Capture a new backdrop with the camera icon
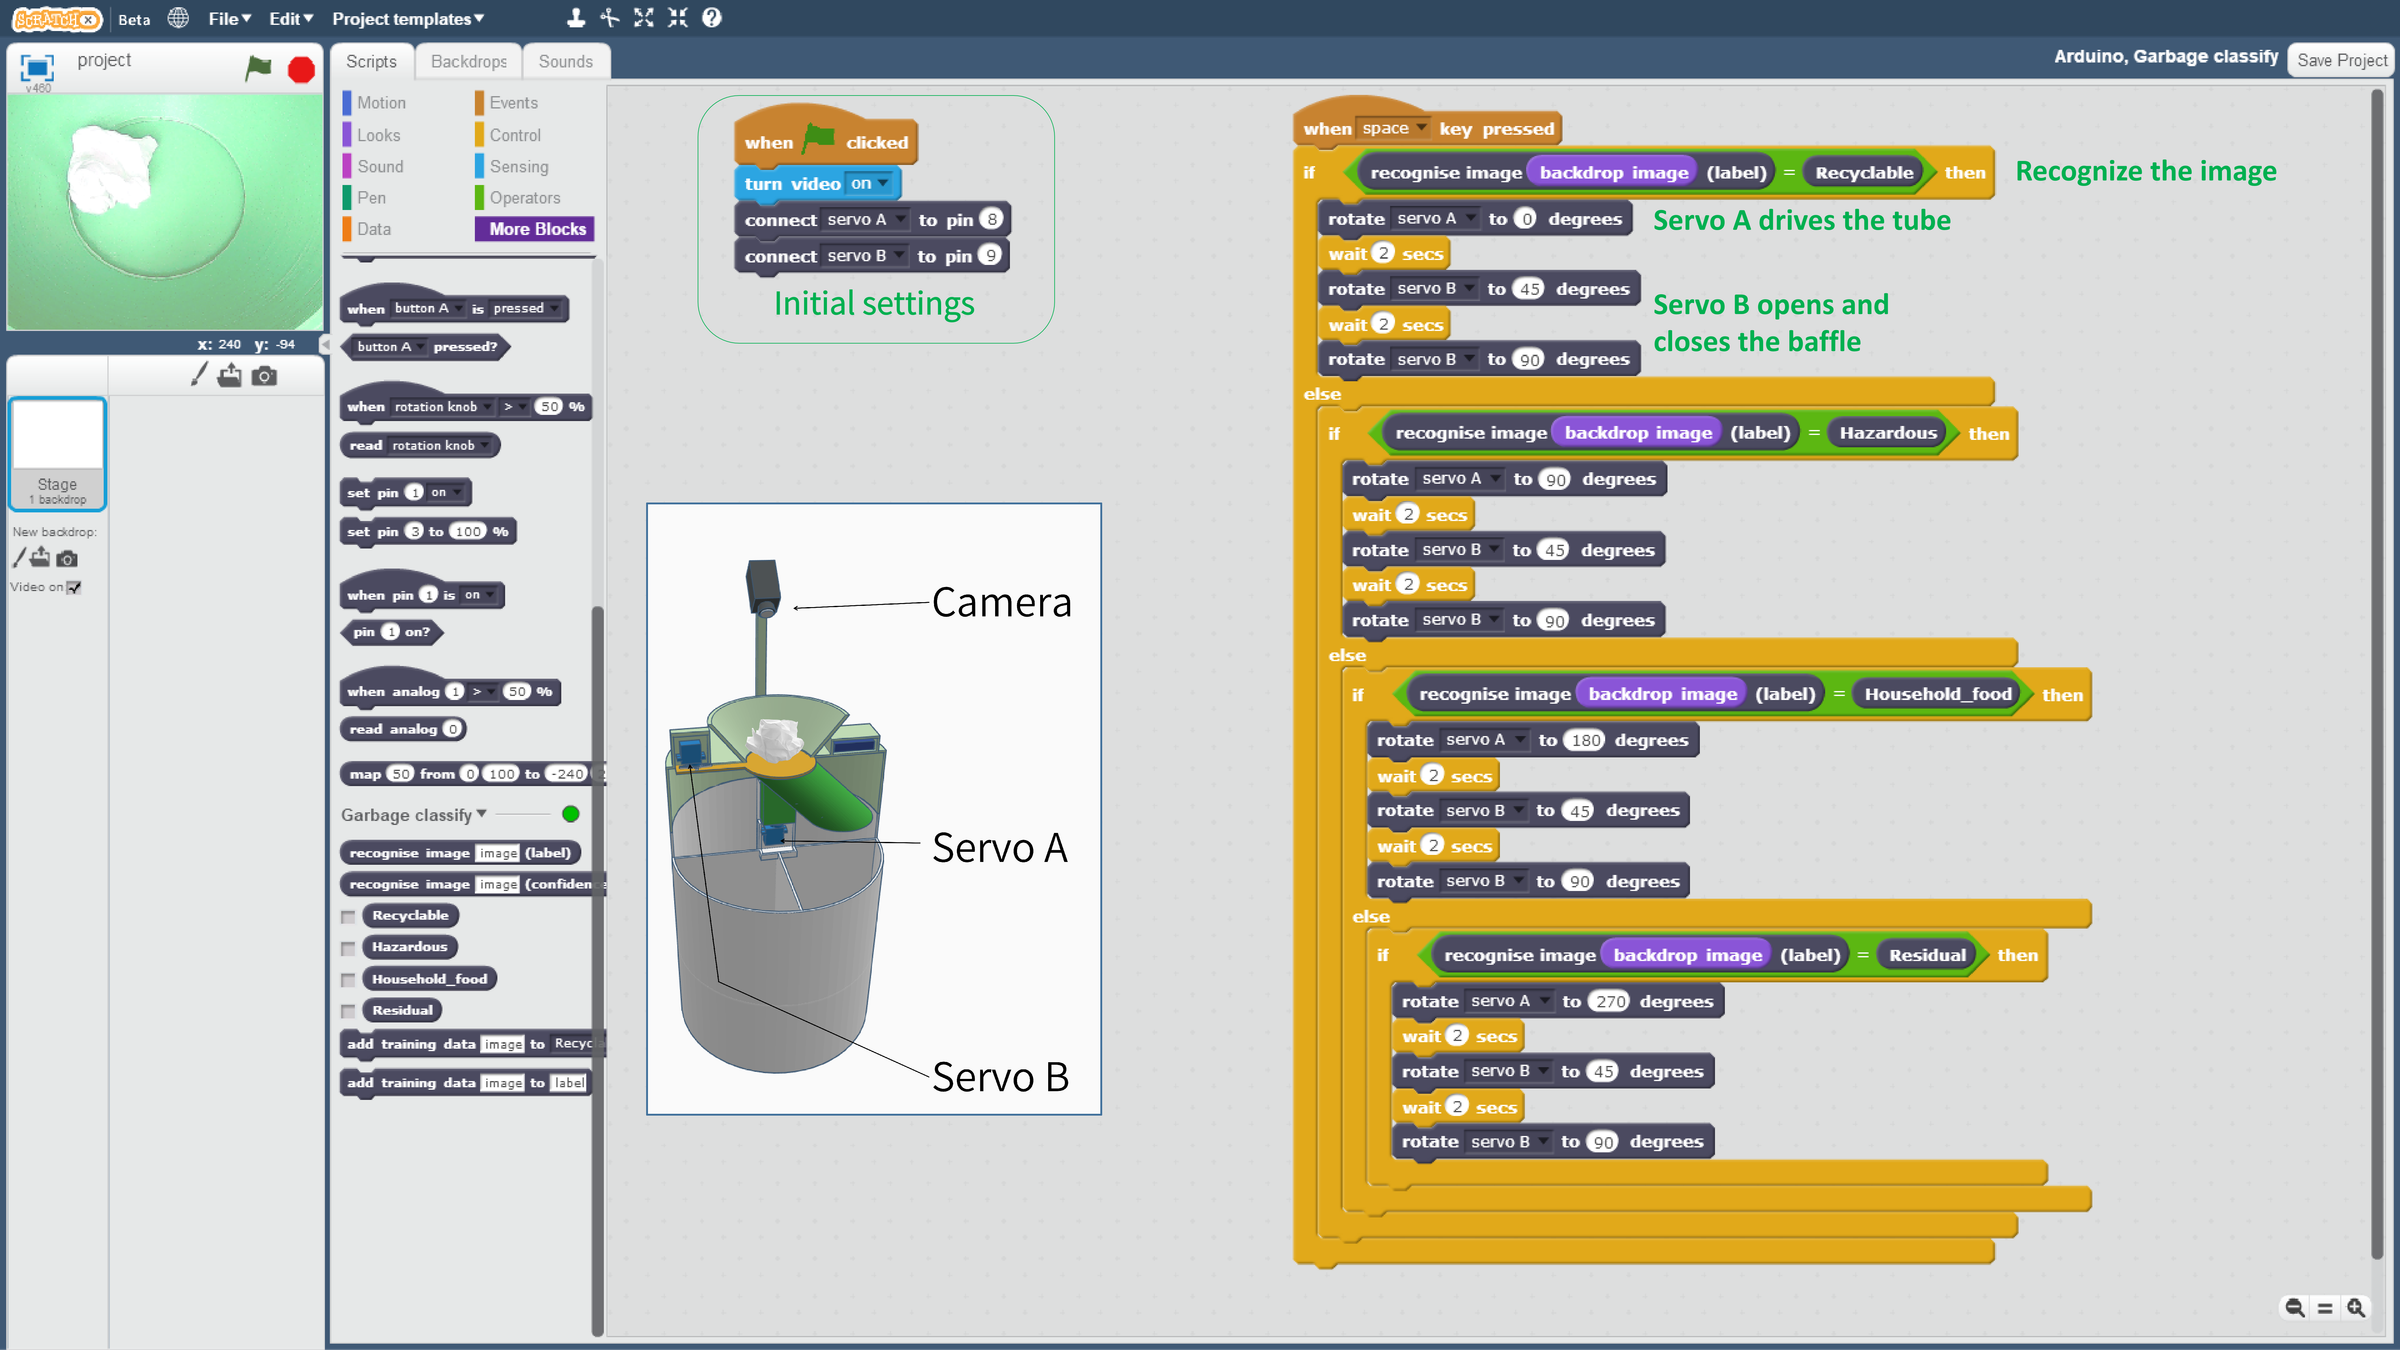Screen dimensions: 2400x1350 (66, 558)
